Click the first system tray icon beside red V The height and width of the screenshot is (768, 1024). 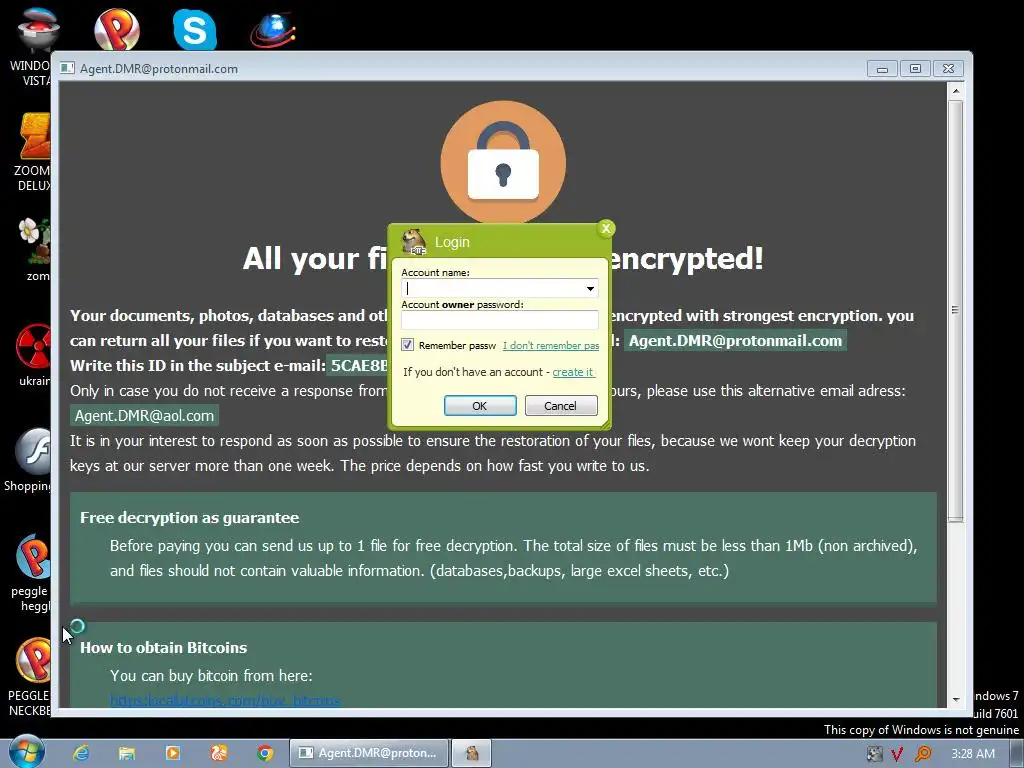point(874,754)
